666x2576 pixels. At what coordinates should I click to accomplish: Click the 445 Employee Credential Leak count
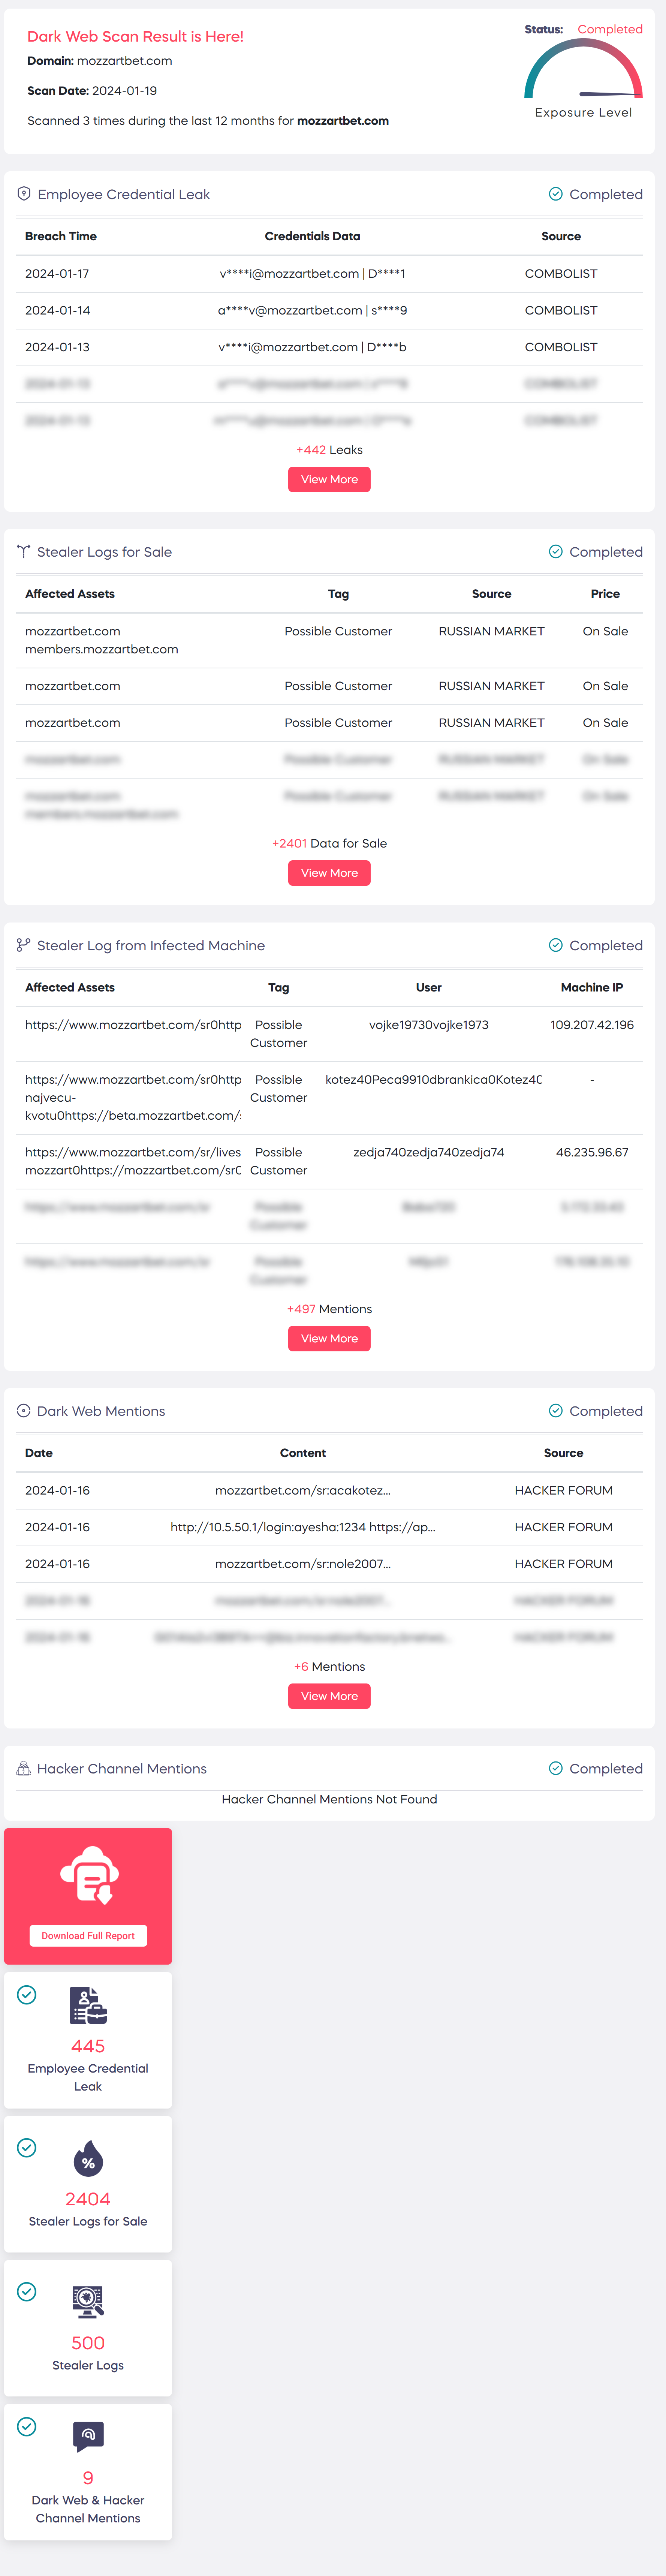(x=88, y=2046)
